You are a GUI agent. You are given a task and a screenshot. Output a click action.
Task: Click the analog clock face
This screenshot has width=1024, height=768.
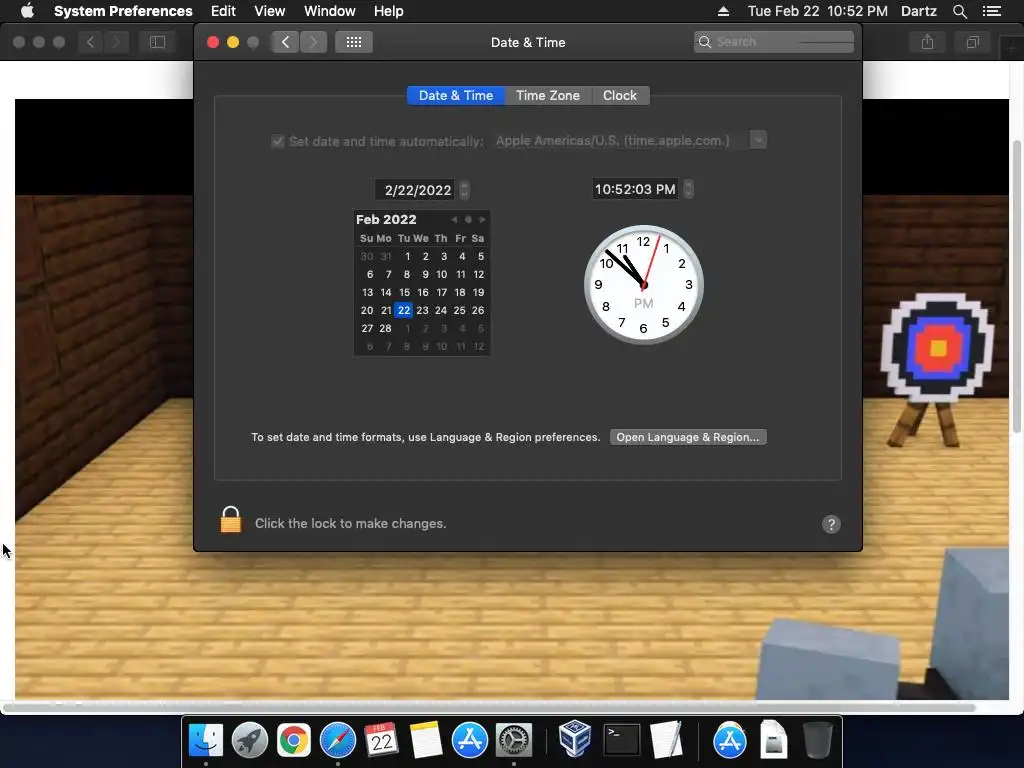point(643,285)
